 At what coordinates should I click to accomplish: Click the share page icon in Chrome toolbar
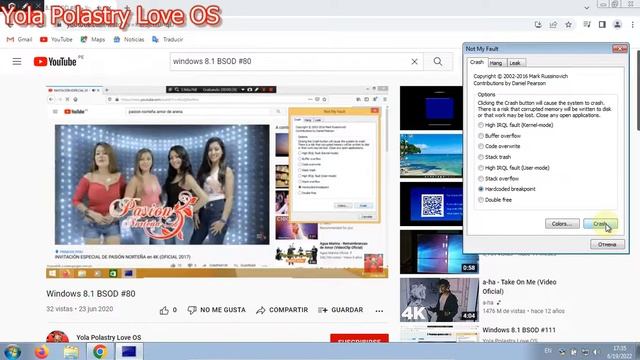coord(553,25)
